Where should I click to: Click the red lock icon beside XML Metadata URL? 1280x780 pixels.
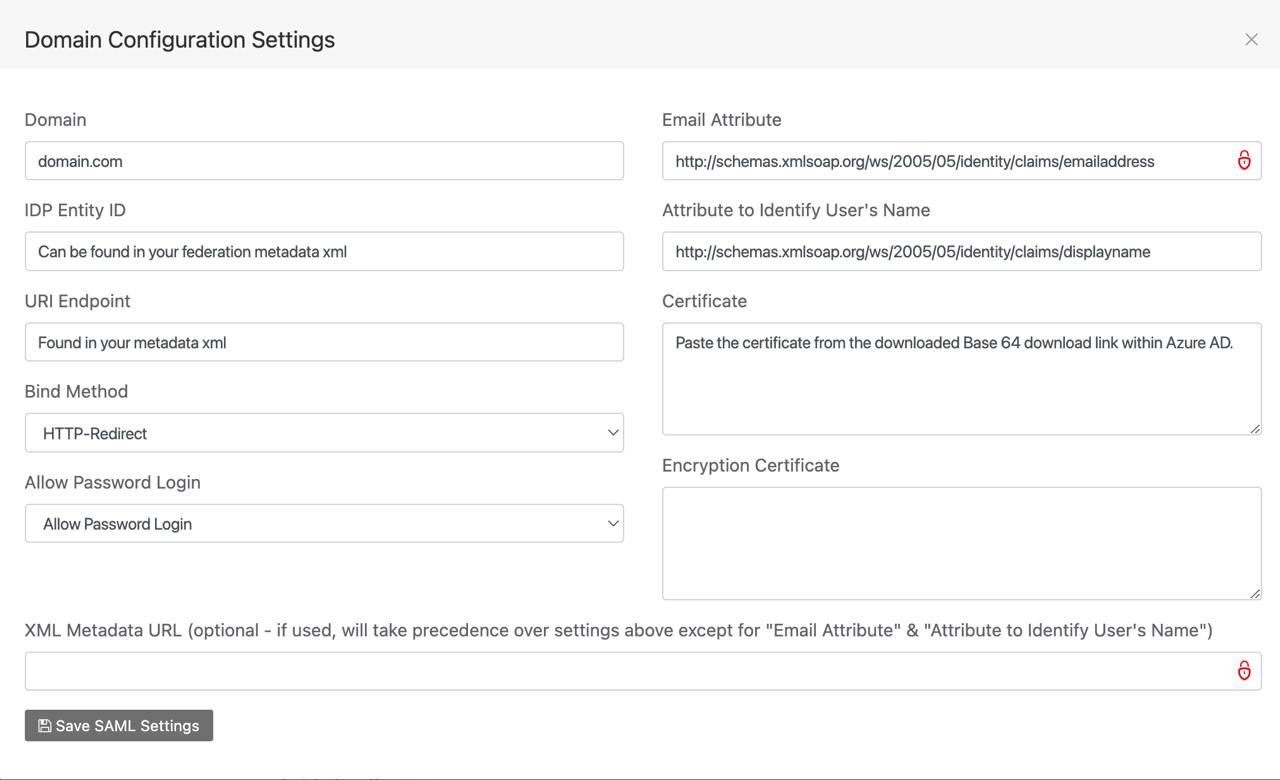click(1244, 670)
